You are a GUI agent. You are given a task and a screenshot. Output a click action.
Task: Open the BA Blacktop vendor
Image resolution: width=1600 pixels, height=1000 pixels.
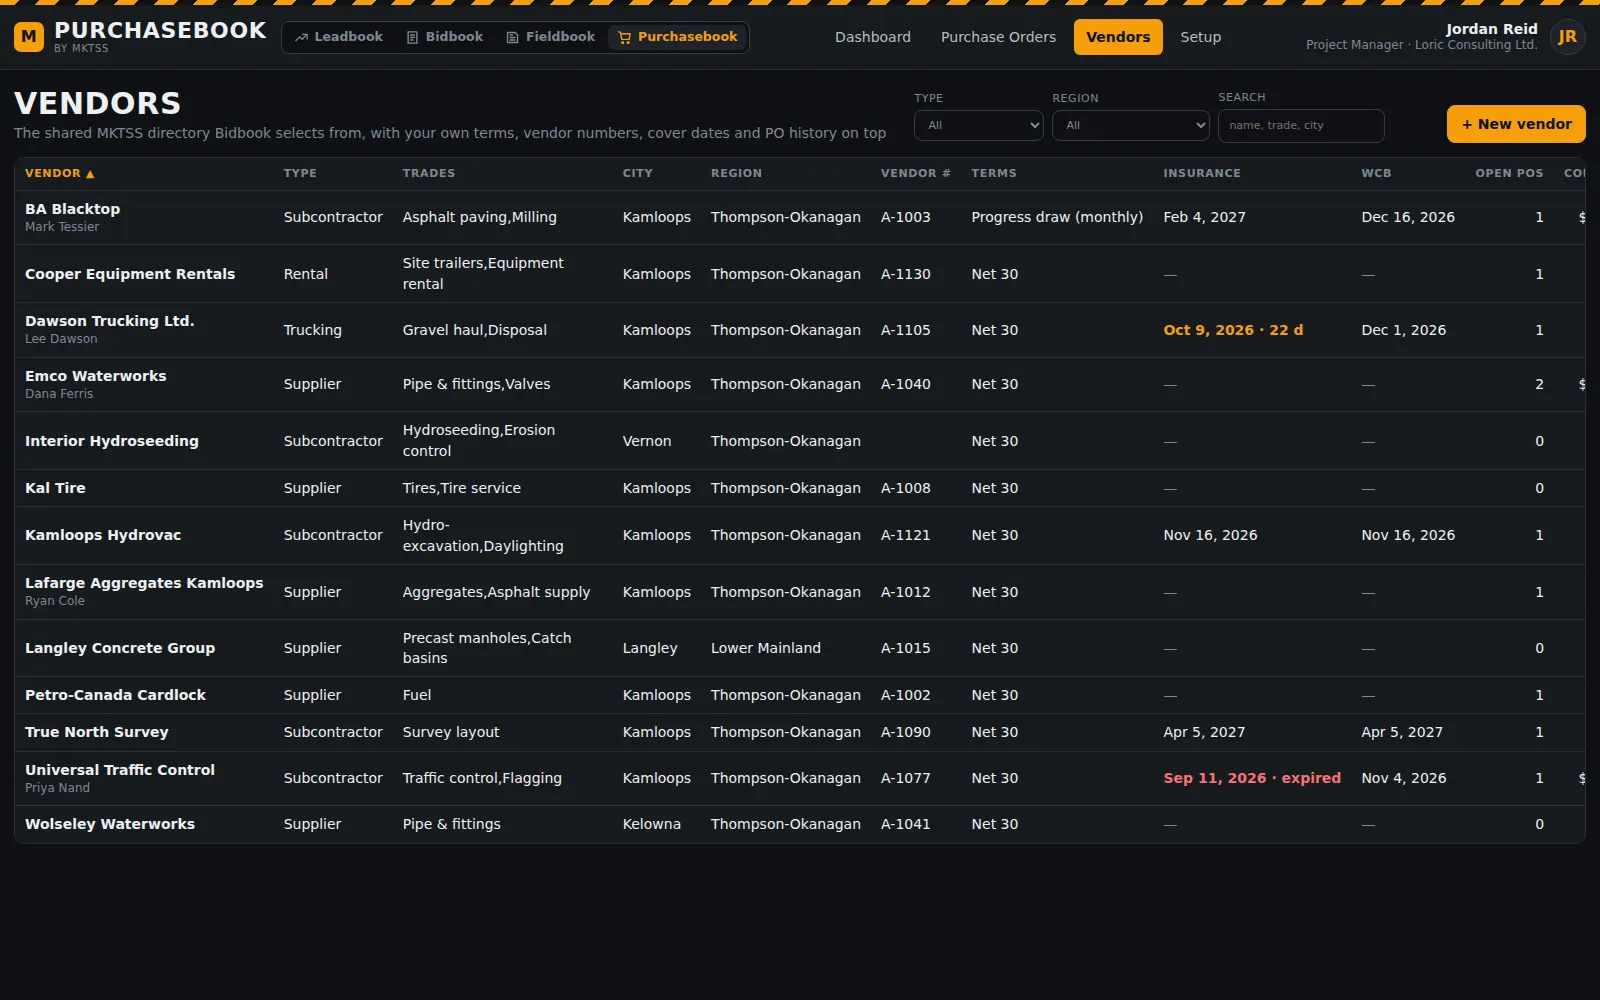click(x=72, y=209)
